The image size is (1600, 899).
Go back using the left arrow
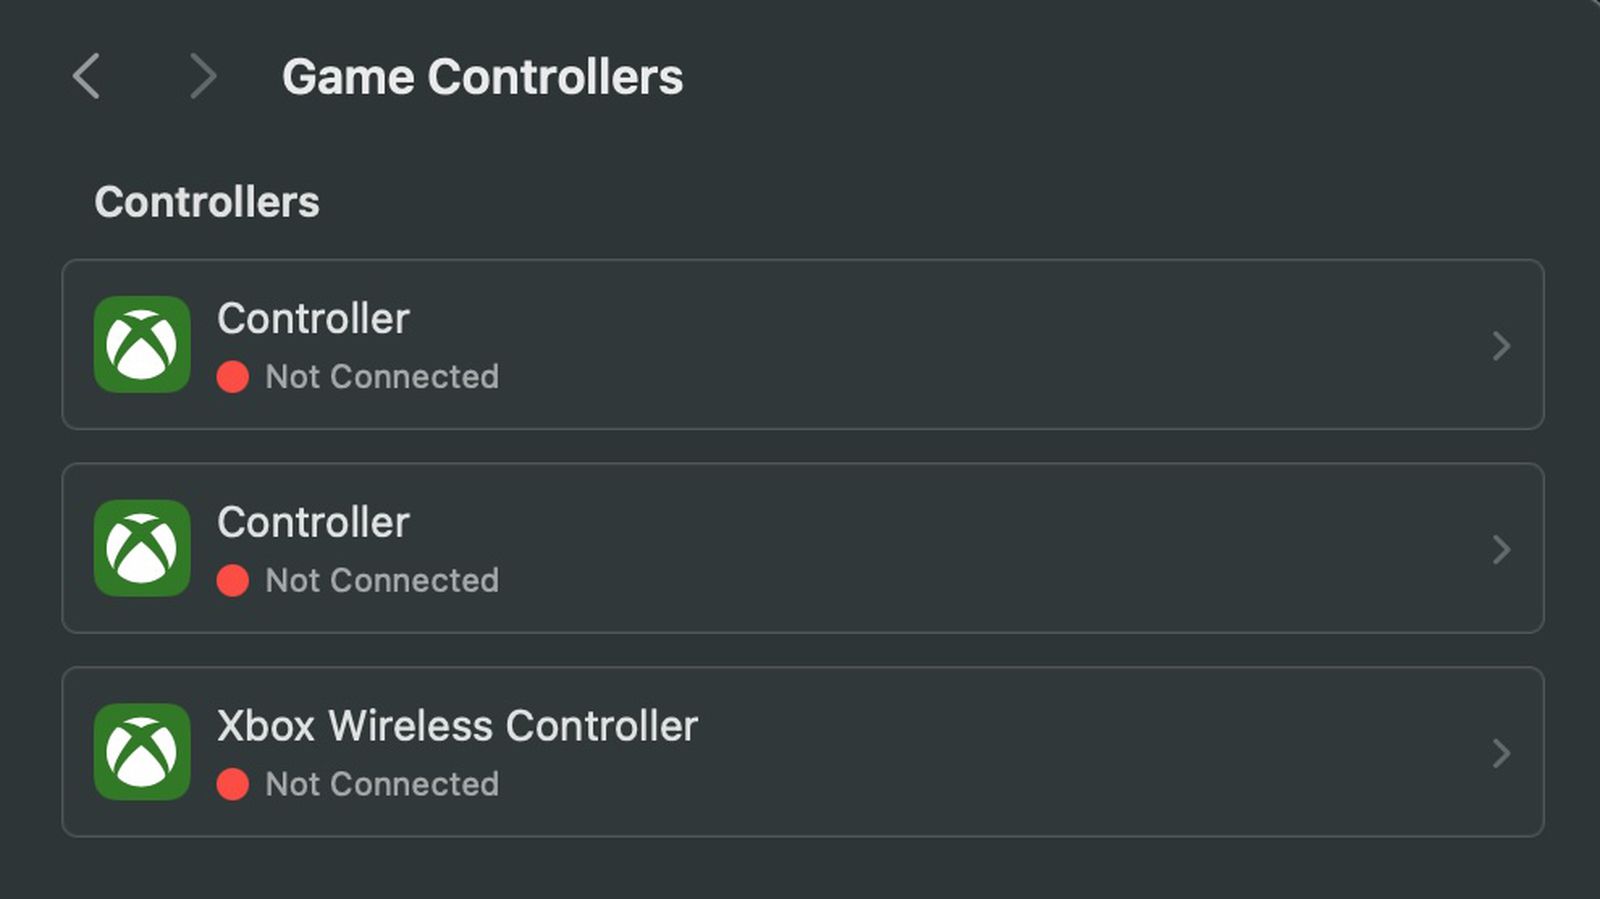point(87,77)
